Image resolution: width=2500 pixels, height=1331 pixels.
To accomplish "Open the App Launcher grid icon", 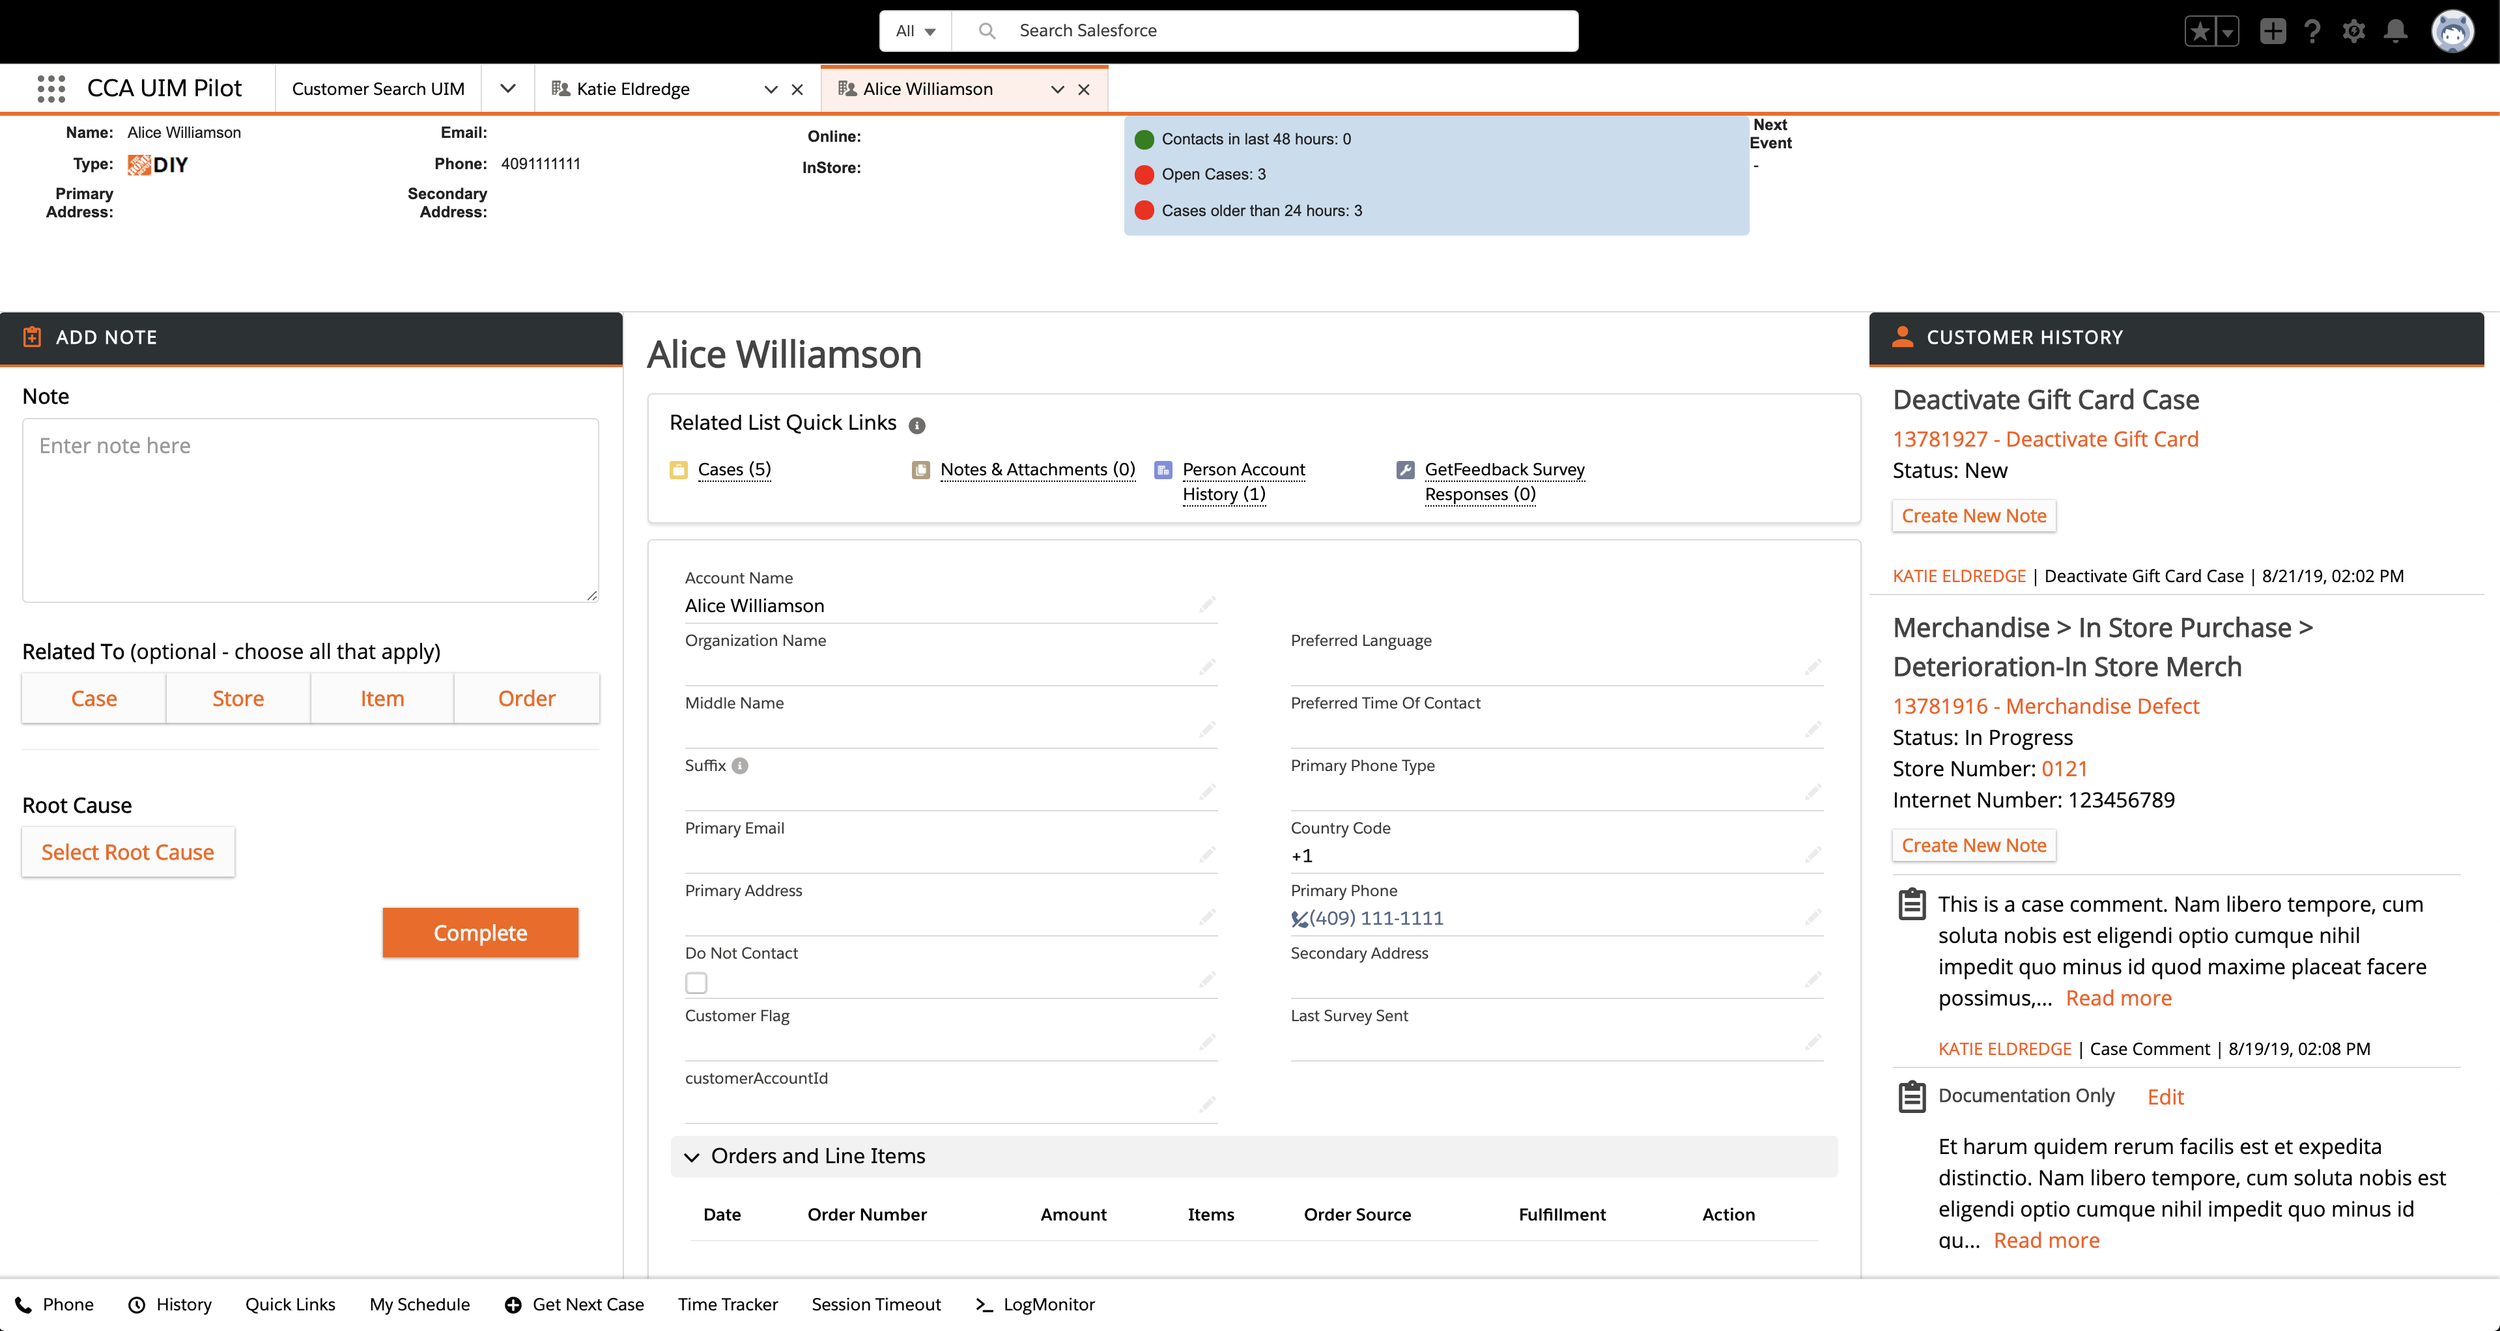I will 51,89.
